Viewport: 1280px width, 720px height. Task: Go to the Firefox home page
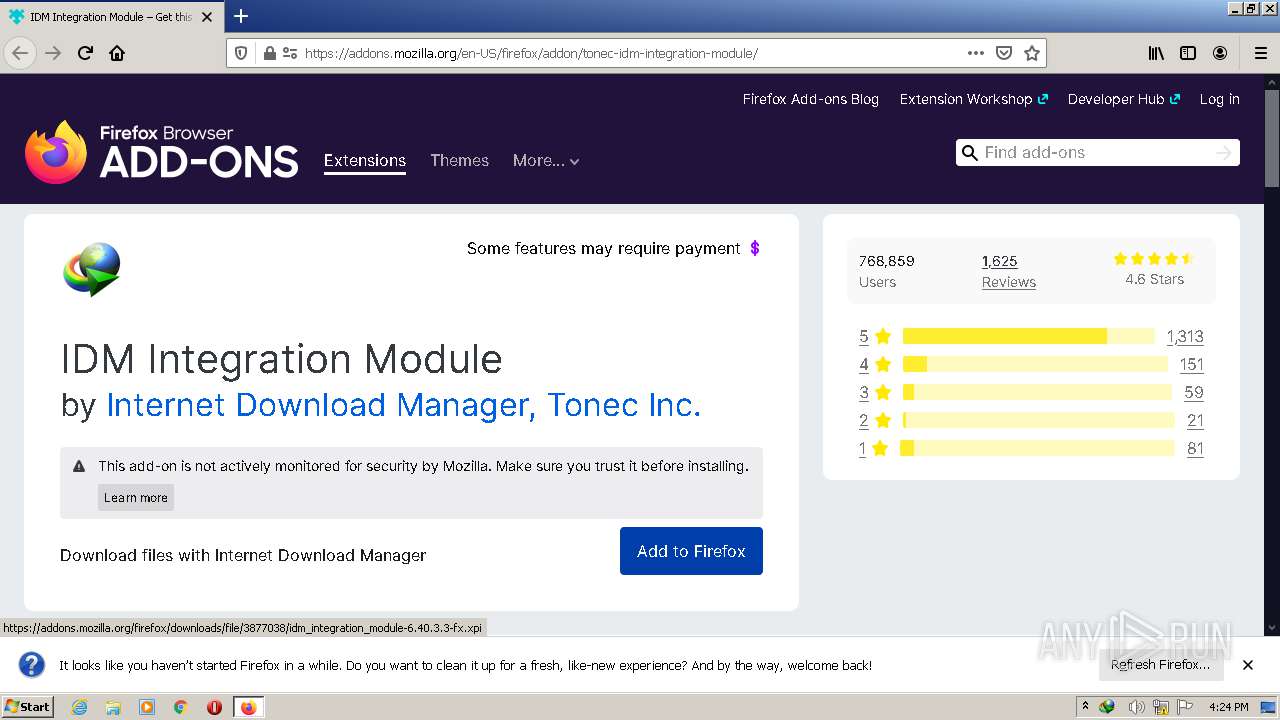117,53
